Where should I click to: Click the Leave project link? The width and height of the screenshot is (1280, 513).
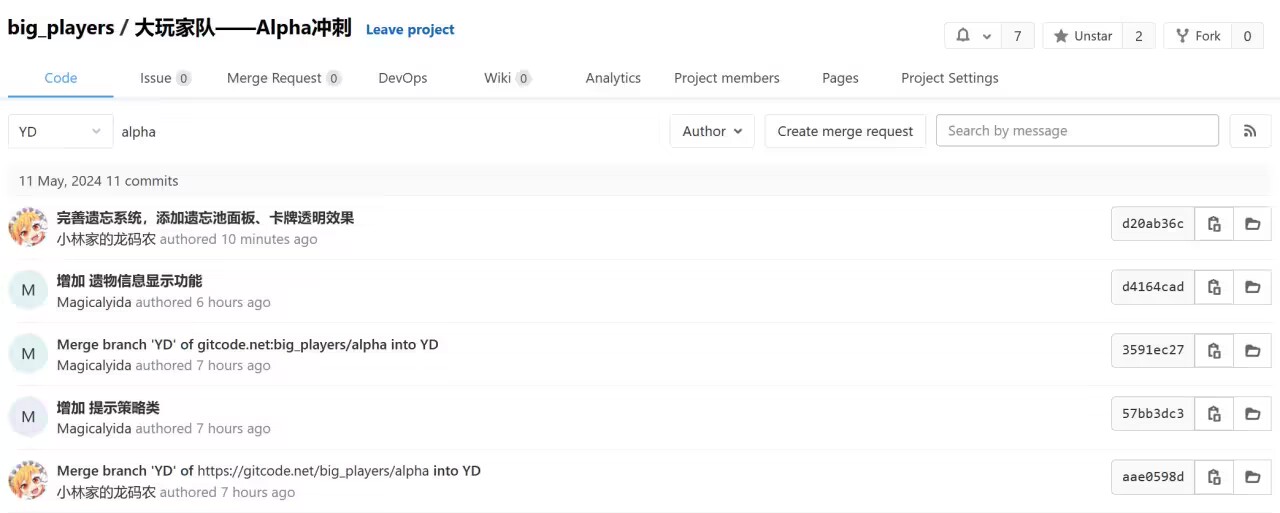point(410,30)
